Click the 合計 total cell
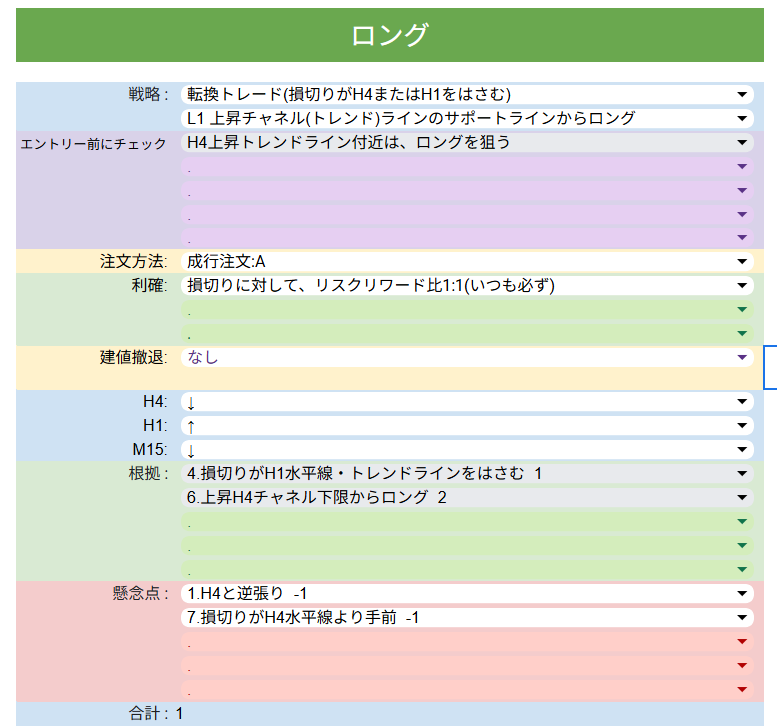Screen dimensions: 777x727 [156, 714]
